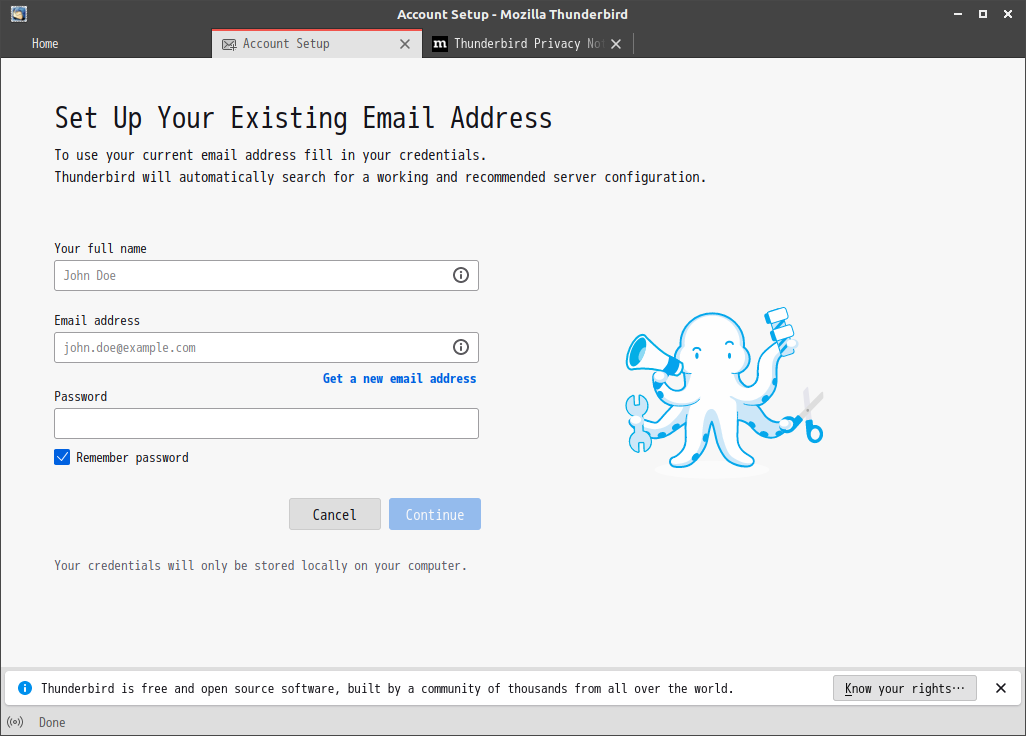This screenshot has width=1026, height=736.
Task: Close the Account Setup tab
Action: click(x=405, y=44)
